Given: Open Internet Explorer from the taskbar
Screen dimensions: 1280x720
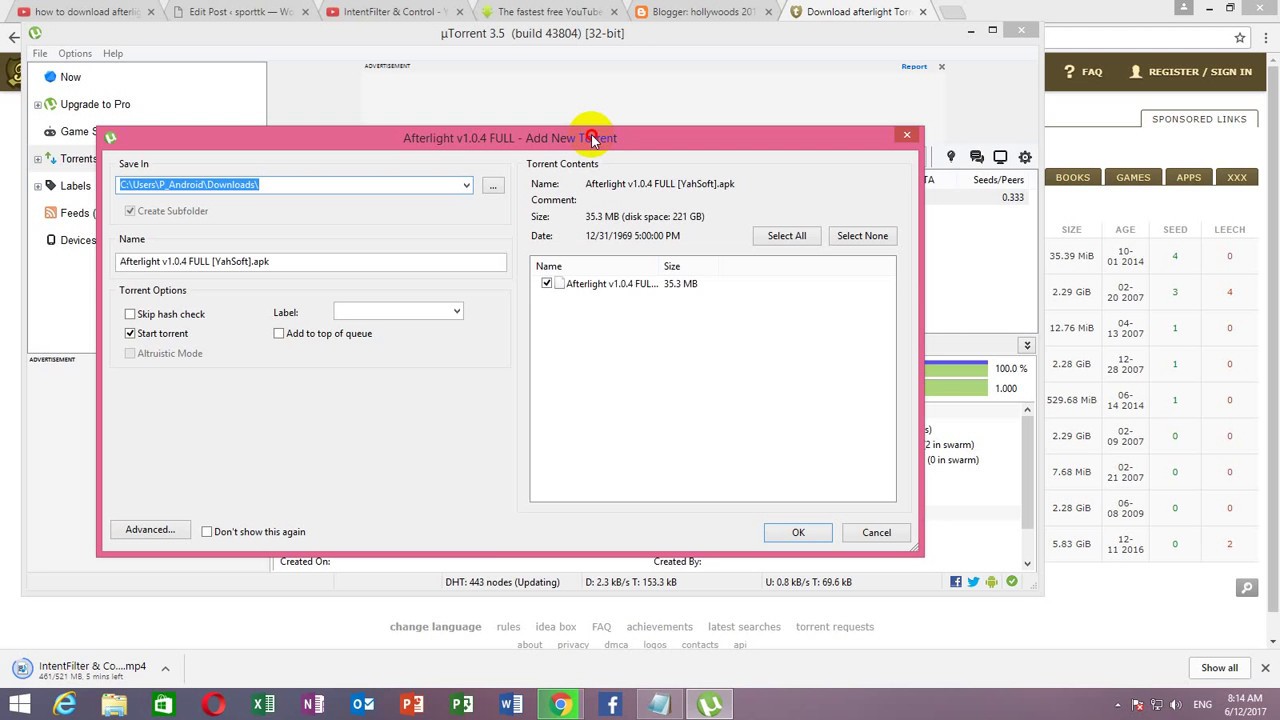Looking at the screenshot, I should (x=64, y=705).
